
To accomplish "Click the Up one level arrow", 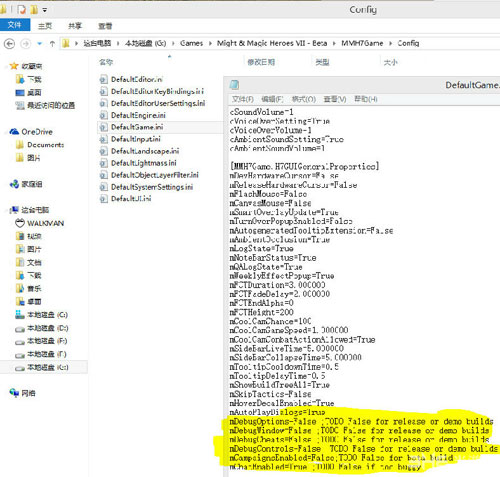I will tap(52, 44).
